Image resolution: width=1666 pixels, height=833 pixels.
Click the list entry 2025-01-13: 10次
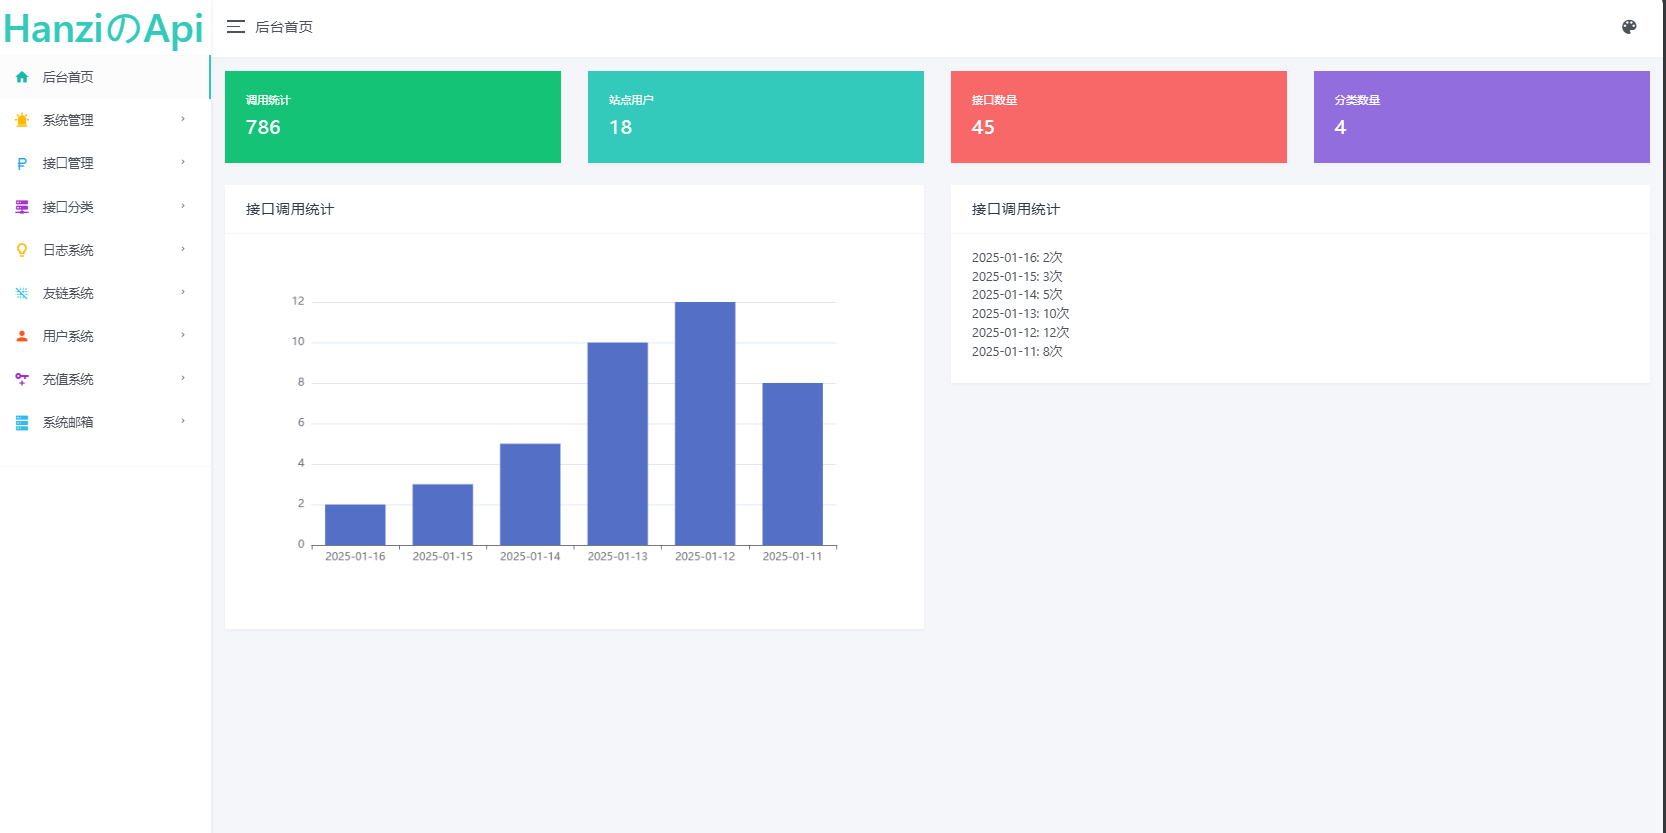(x=1021, y=314)
